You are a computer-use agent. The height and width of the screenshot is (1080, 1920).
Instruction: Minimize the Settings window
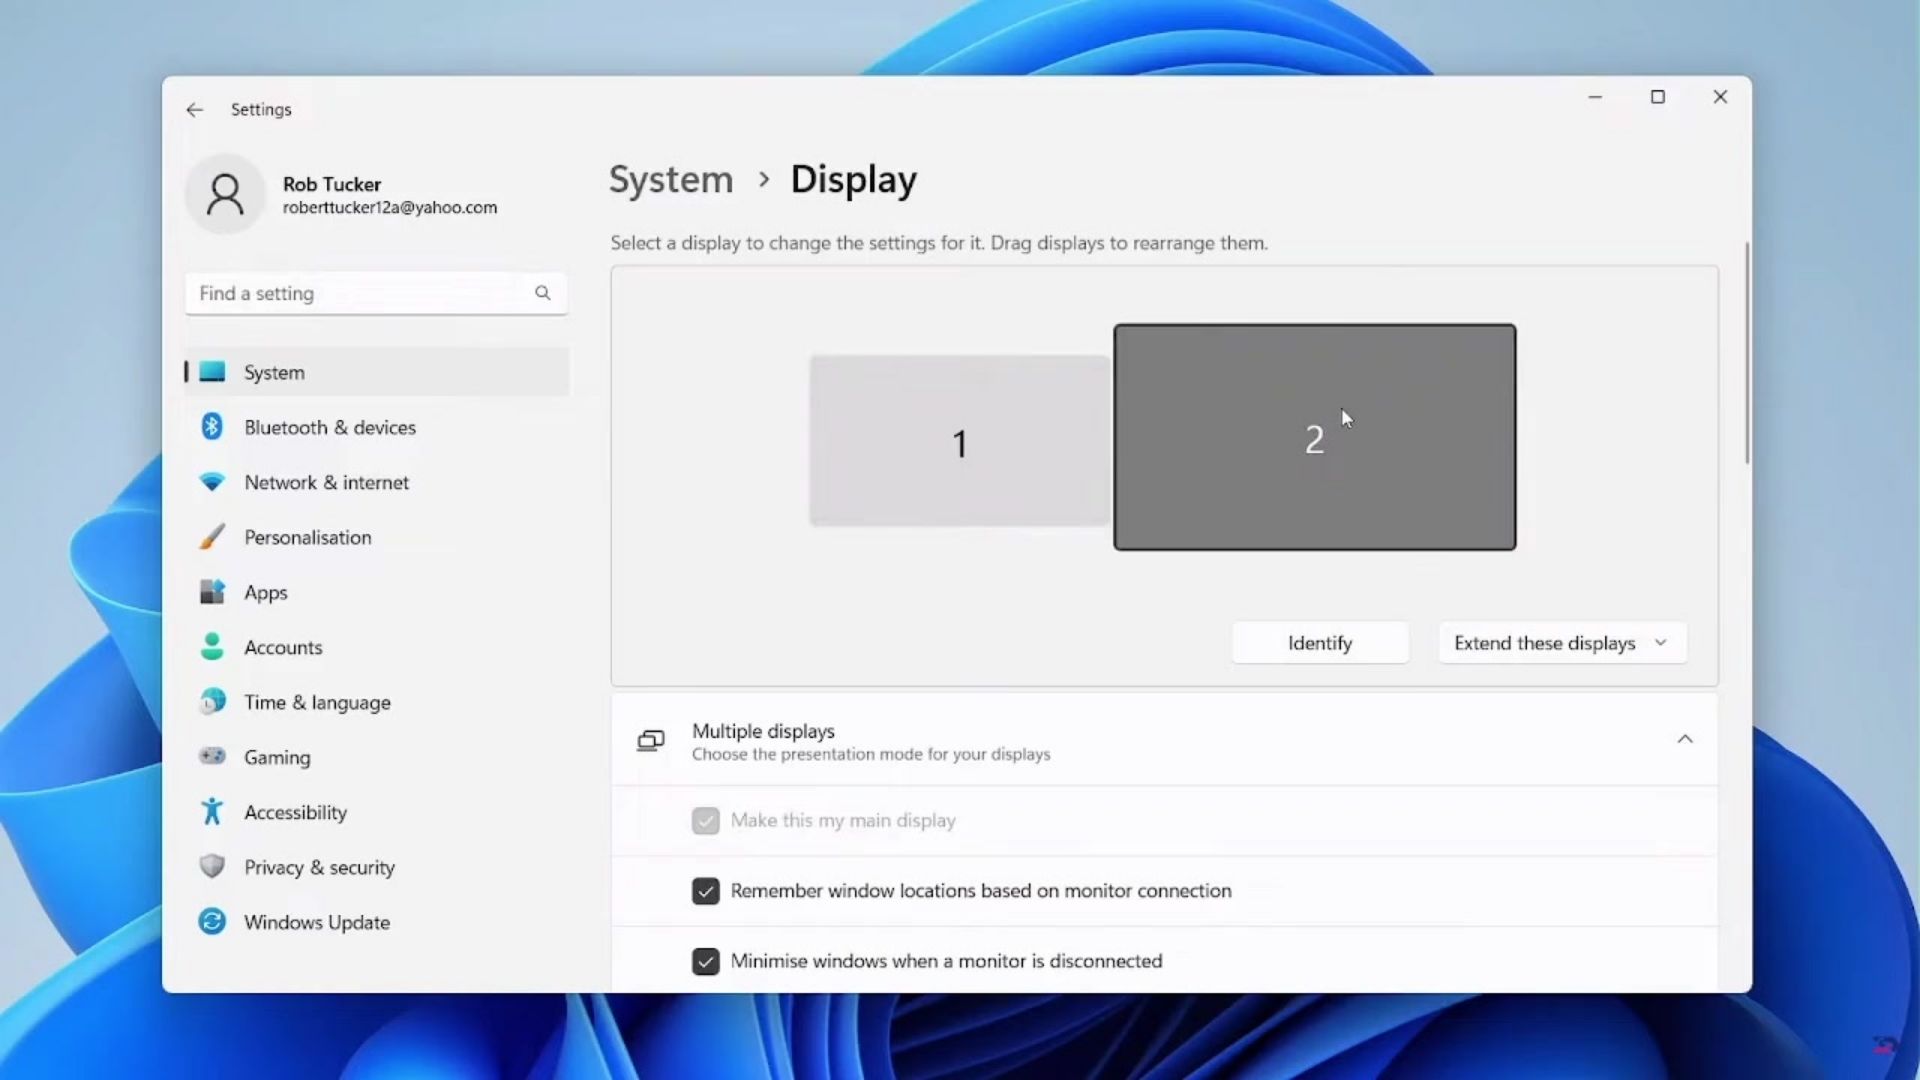click(1595, 97)
